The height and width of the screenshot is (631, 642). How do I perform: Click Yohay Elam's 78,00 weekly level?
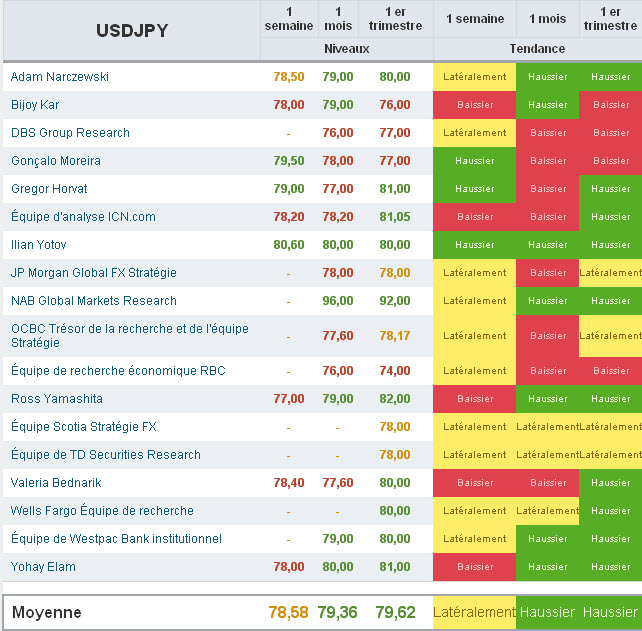click(289, 566)
